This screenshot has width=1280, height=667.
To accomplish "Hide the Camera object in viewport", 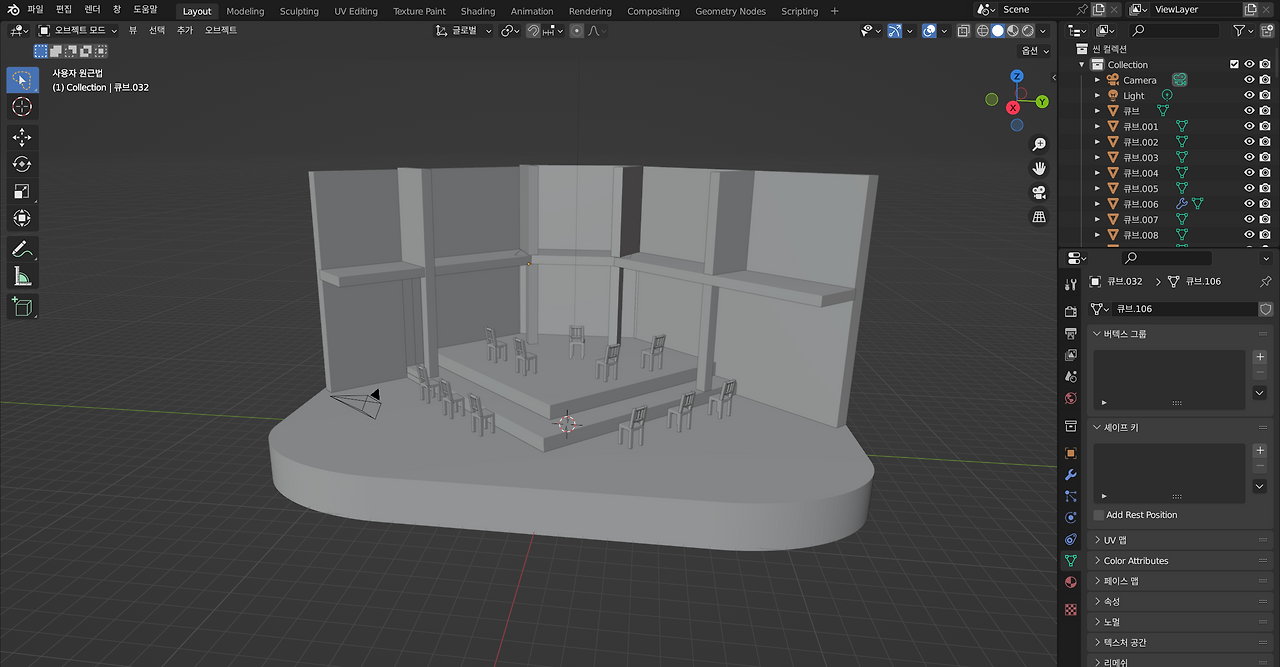I will pos(1249,80).
